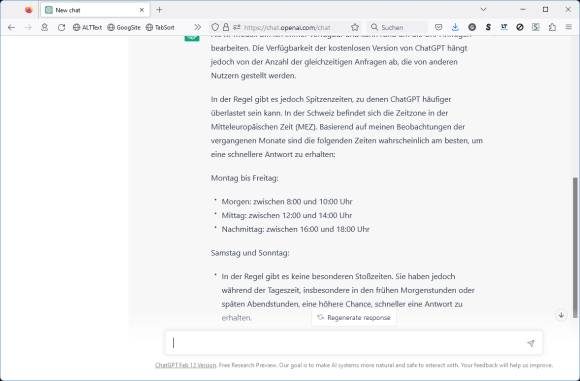Viewport: 580px width, 381px height.
Task: Click 'Nachmittag: zwischen 16:00 und 18:00 Uhr'
Action: [x=296, y=229]
